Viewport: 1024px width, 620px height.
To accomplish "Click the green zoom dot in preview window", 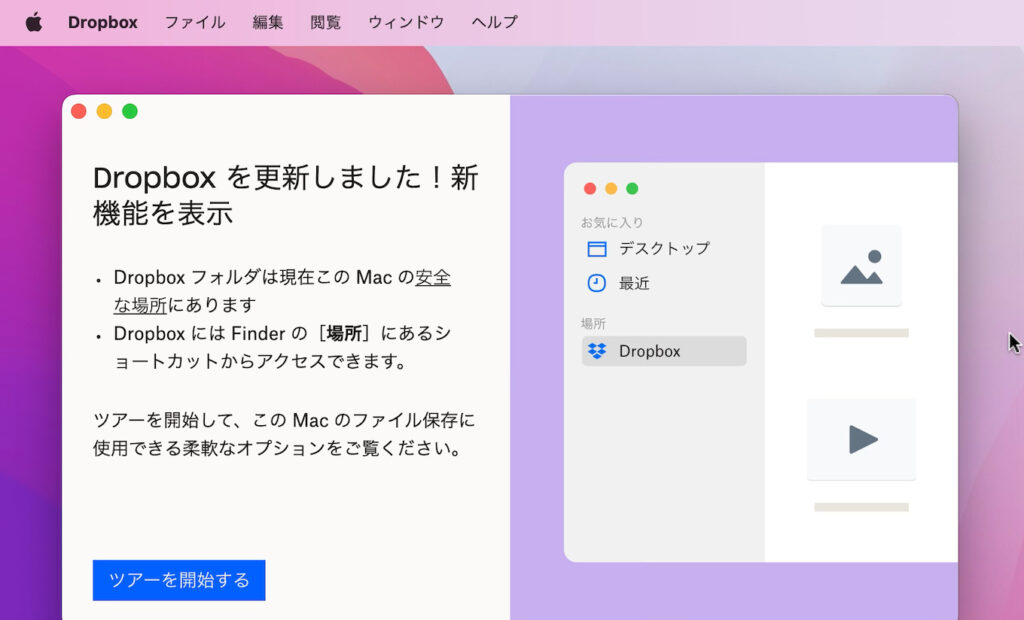I will pyautogui.click(x=631, y=188).
